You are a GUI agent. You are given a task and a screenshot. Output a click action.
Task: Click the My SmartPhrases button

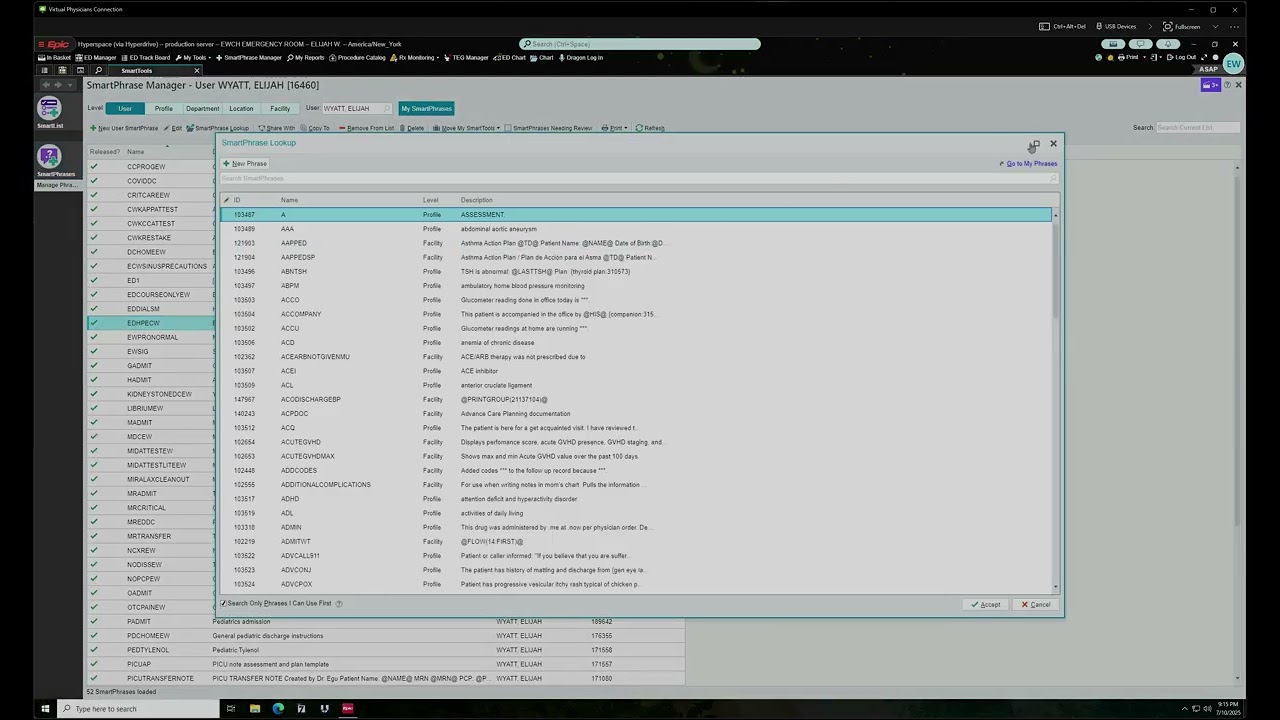point(426,108)
